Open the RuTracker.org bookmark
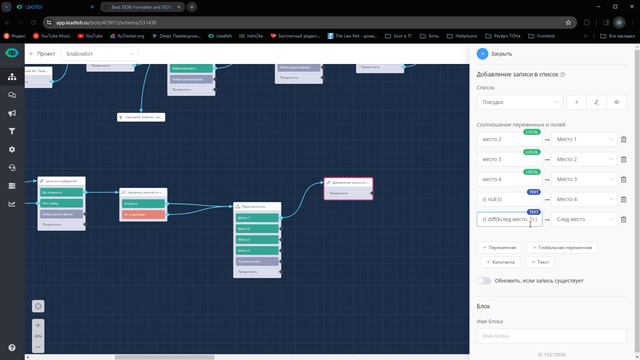The image size is (640, 360). (127, 36)
